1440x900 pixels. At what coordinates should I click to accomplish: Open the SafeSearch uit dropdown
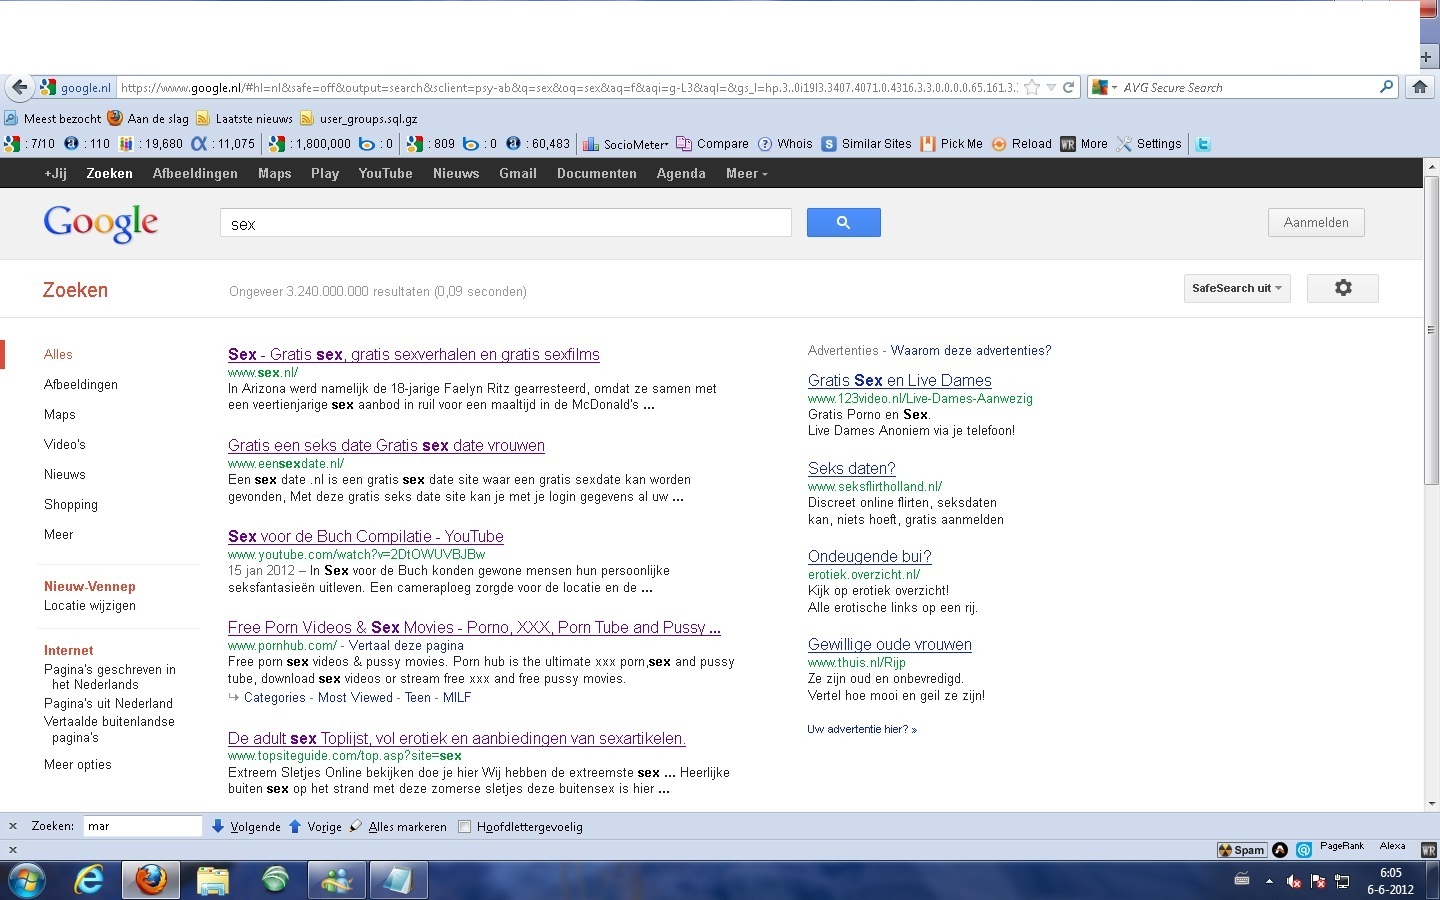point(1237,288)
